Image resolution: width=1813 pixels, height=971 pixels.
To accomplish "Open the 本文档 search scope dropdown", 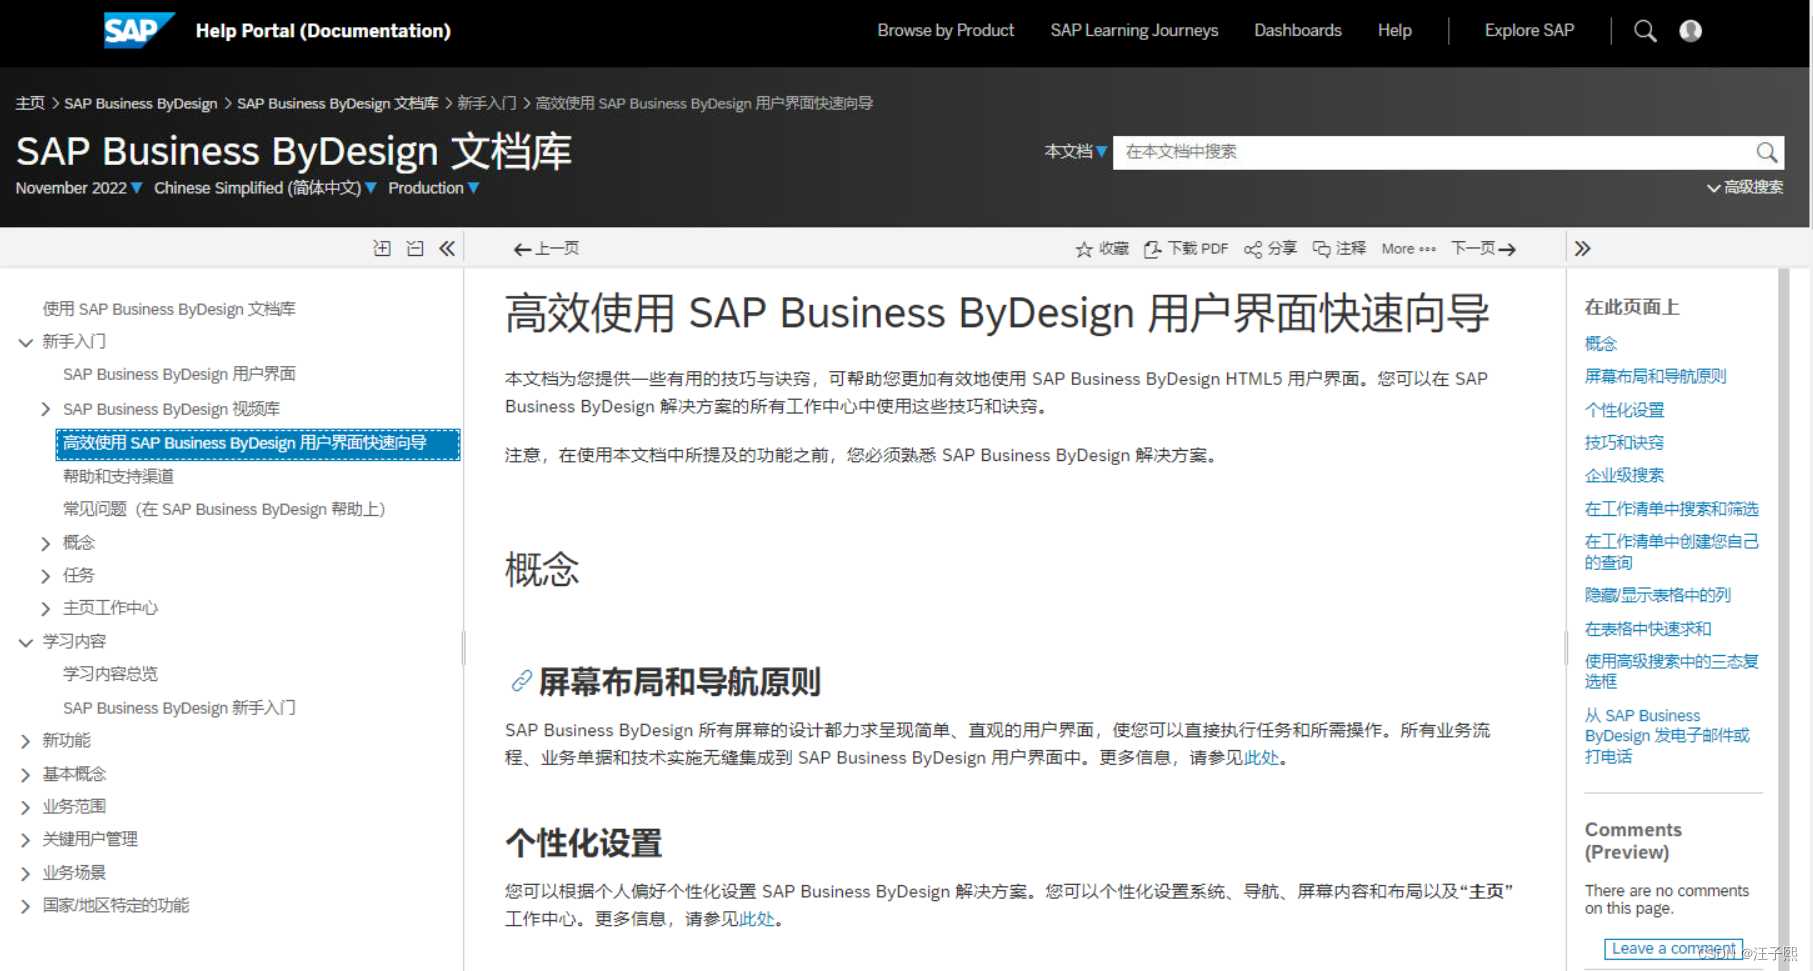I will pyautogui.click(x=1076, y=152).
